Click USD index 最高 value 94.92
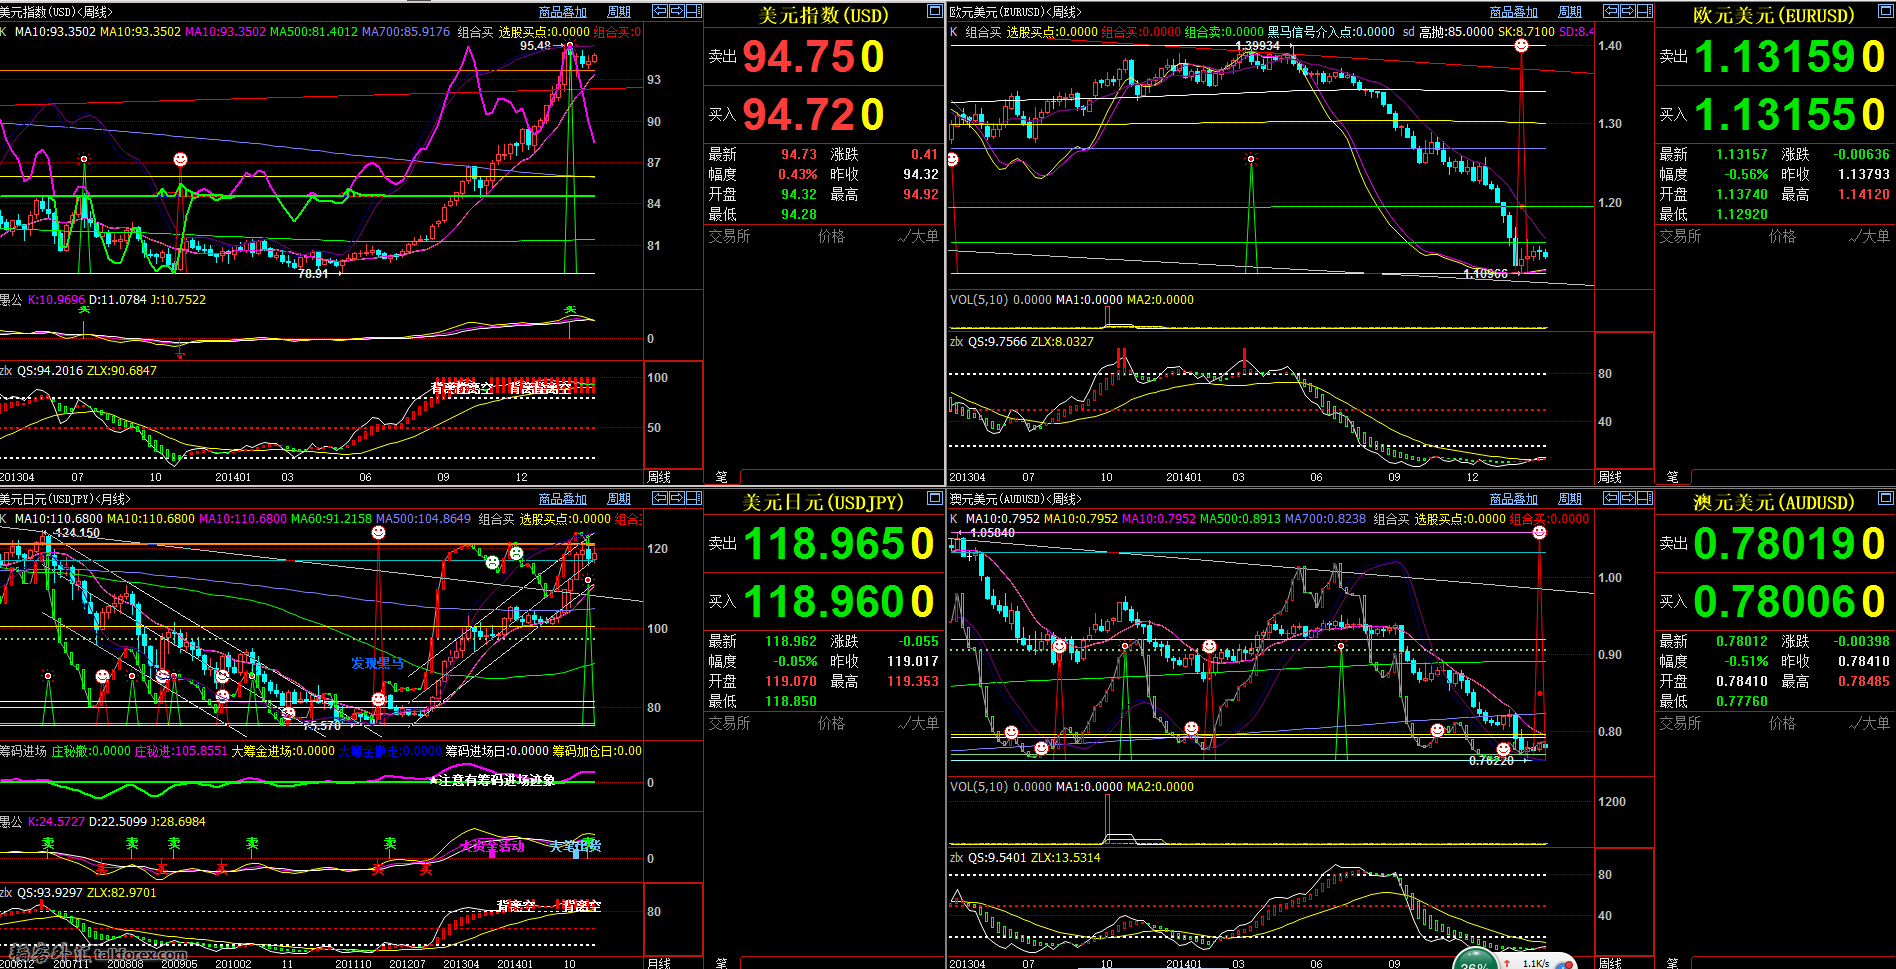1896x969 pixels. (920, 194)
